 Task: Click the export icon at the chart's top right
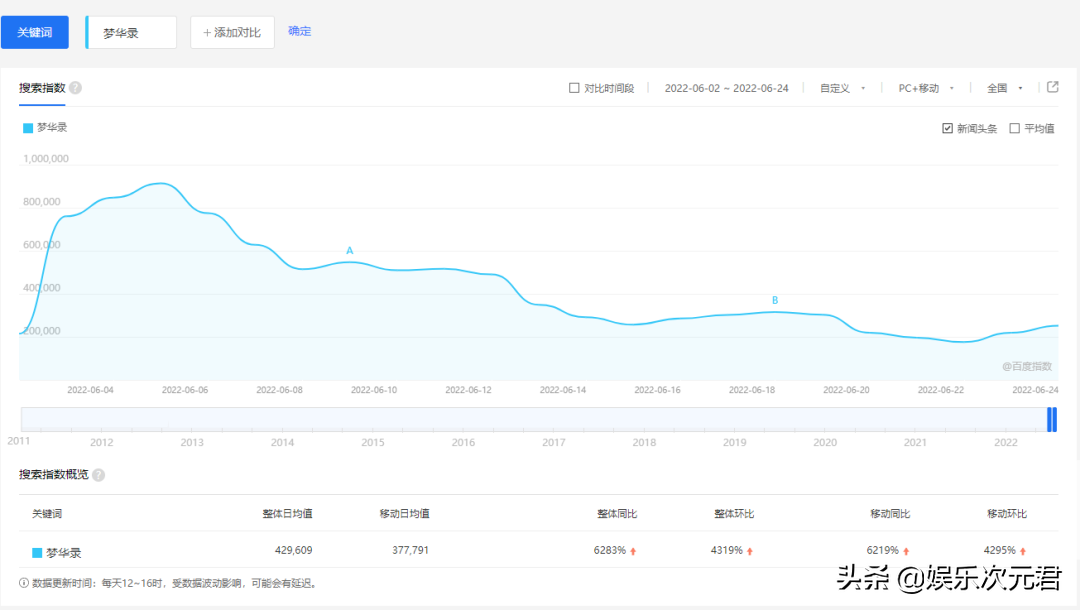(1052, 87)
